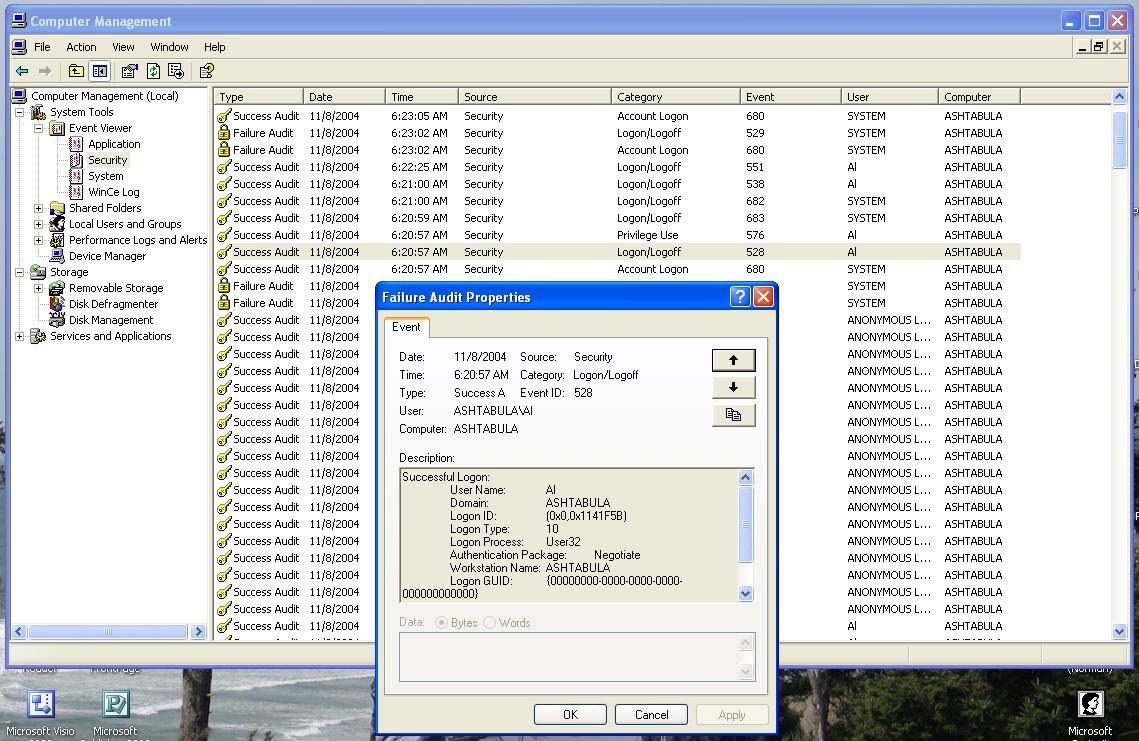Click the Computer Management menu bar system icon
This screenshot has width=1139, height=741.
tap(20, 47)
